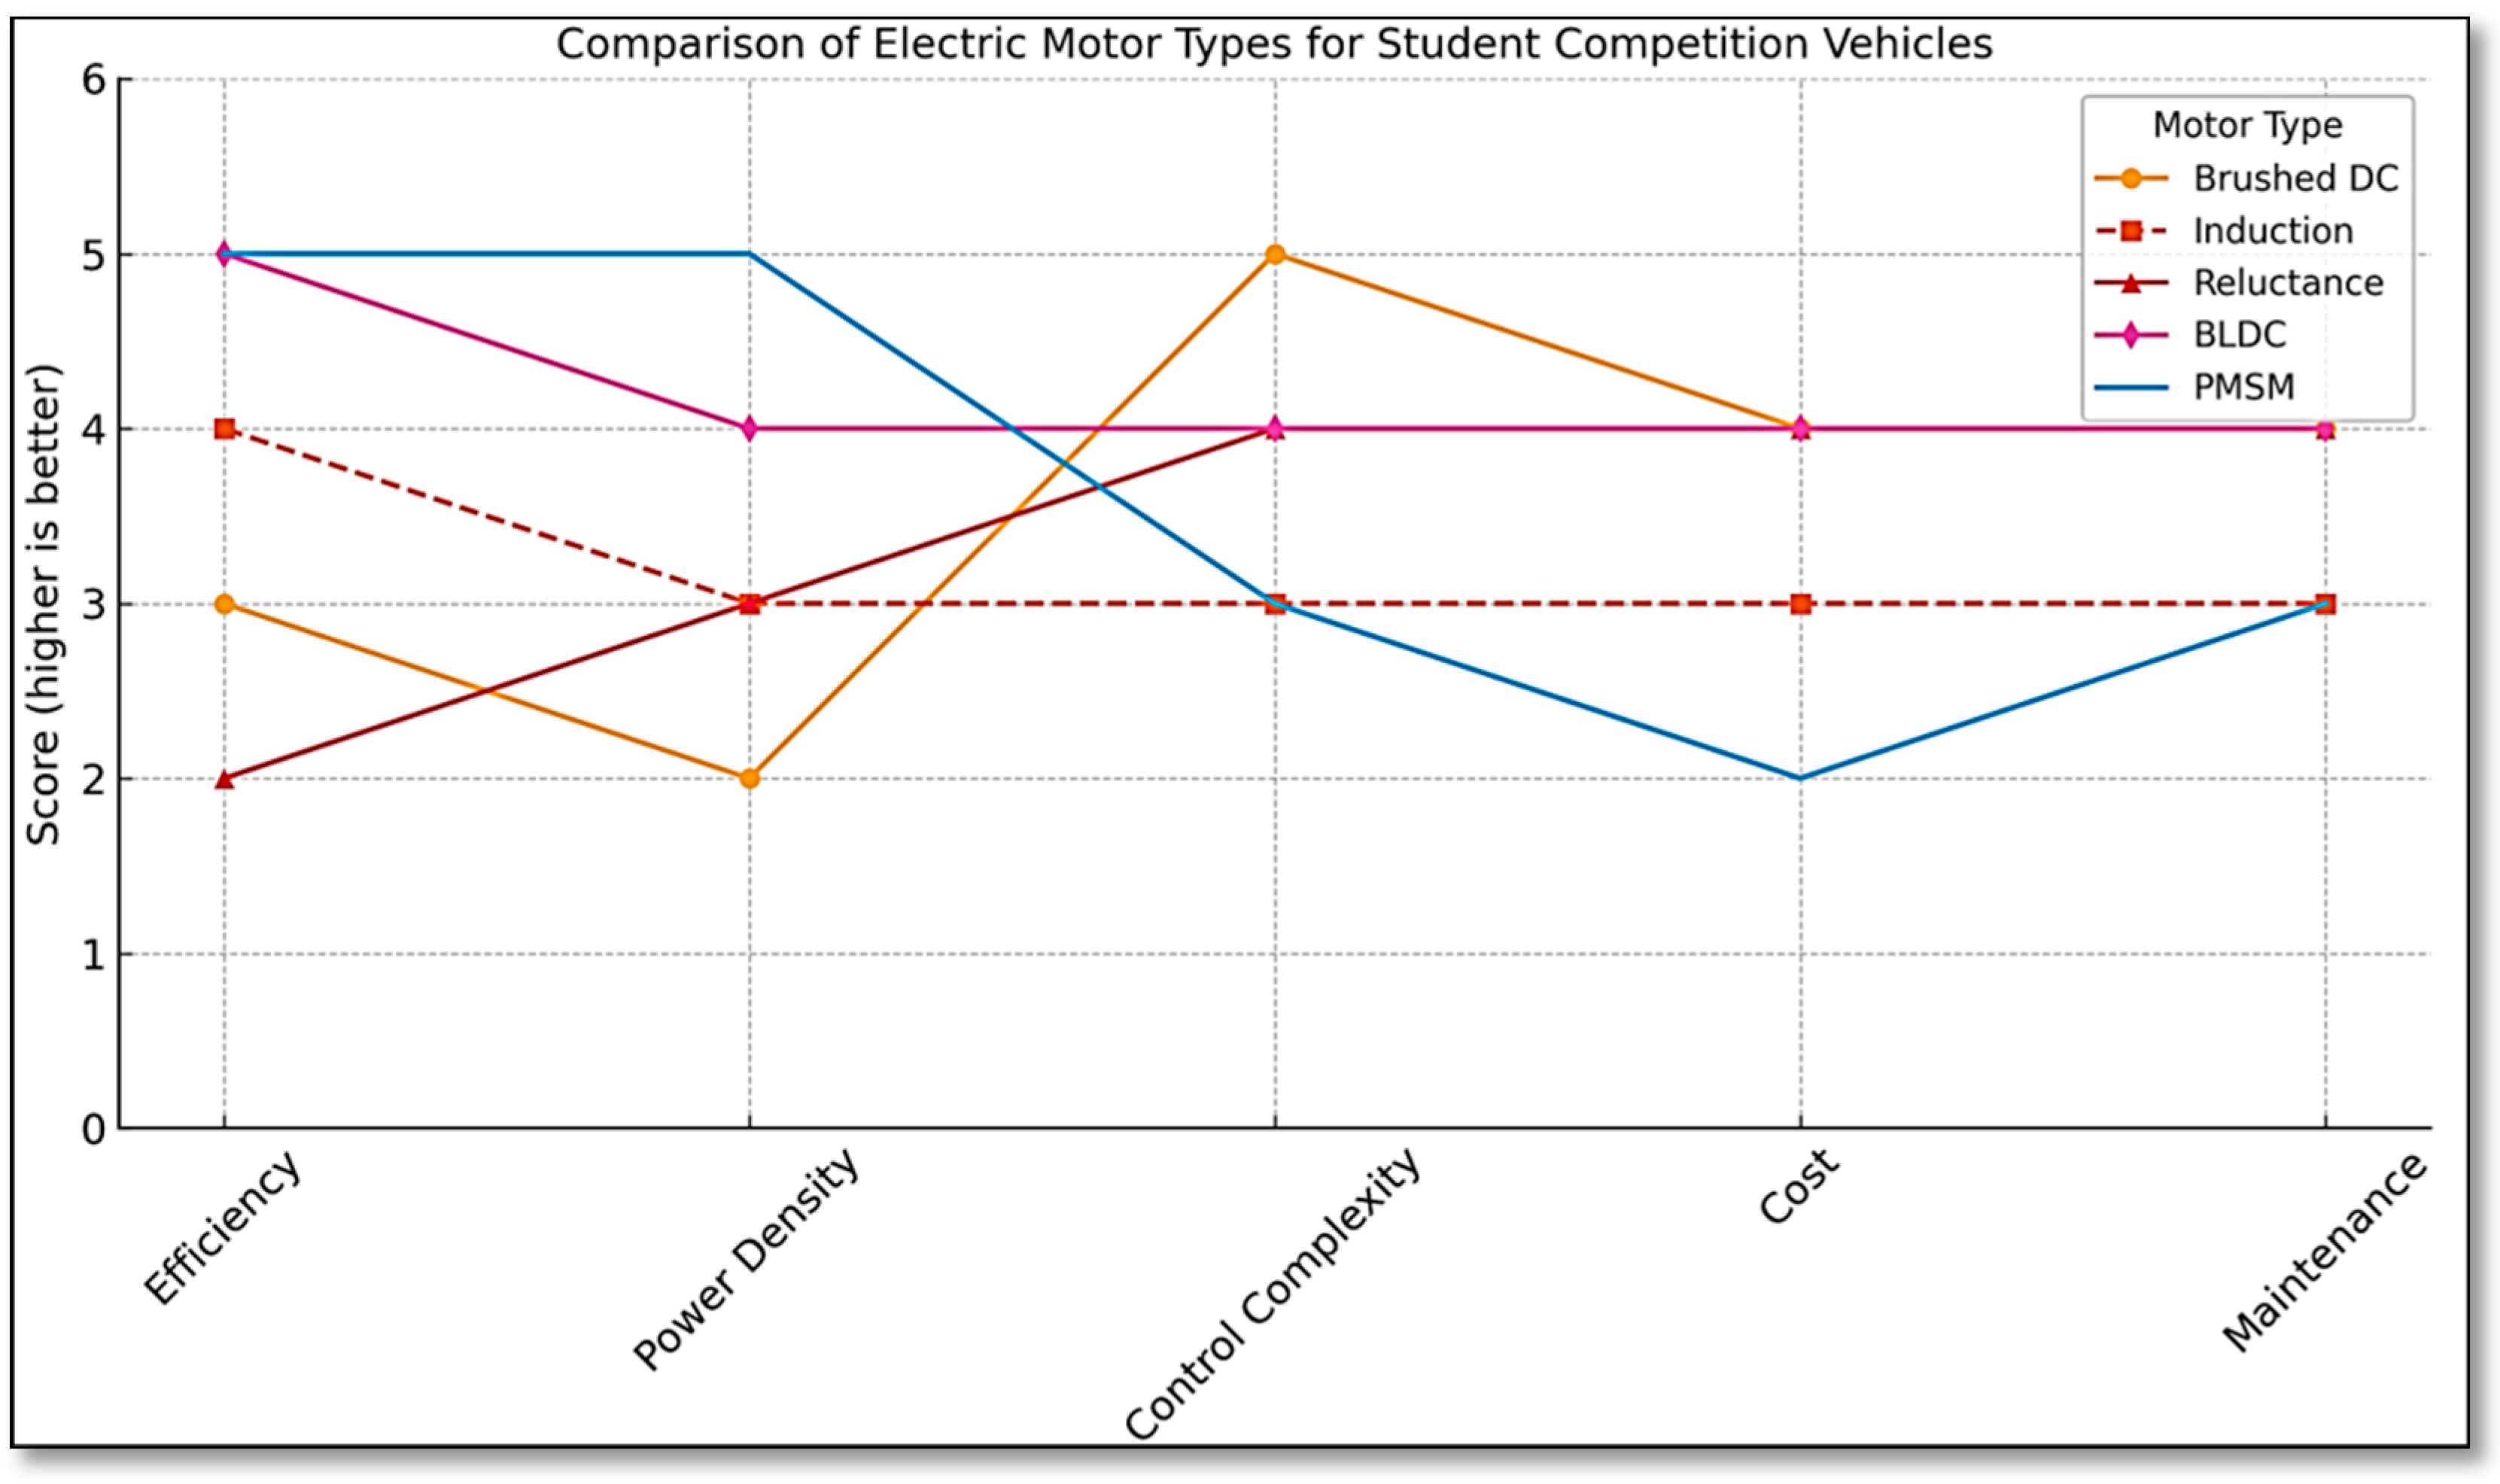
Task: Click the Reluctance legend triangle marker
Action: coord(2131,283)
